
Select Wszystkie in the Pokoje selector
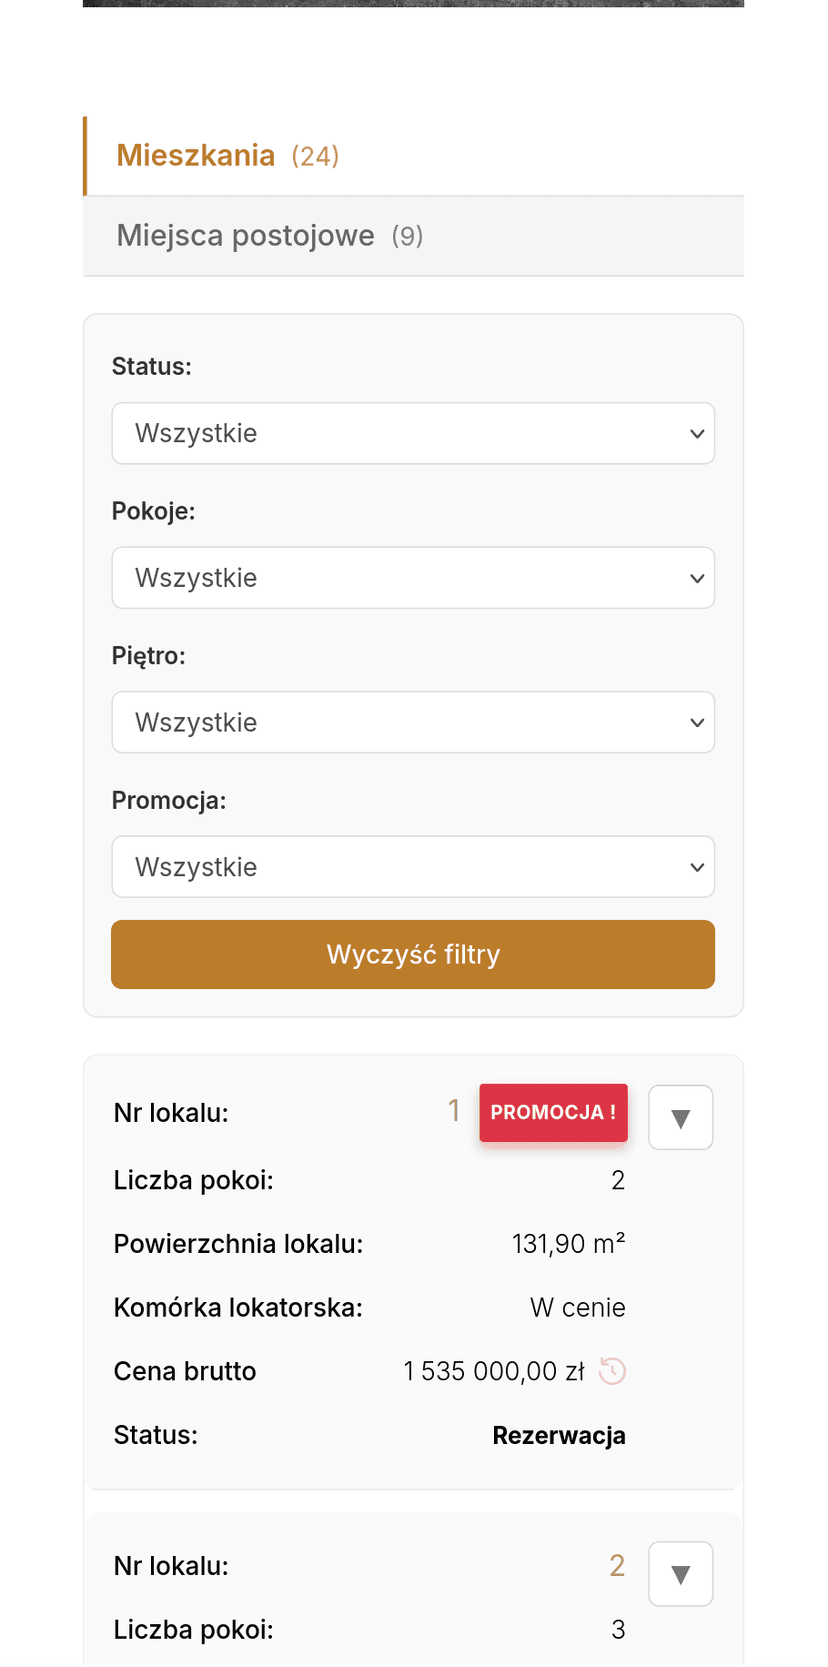(x=413, y=578)
